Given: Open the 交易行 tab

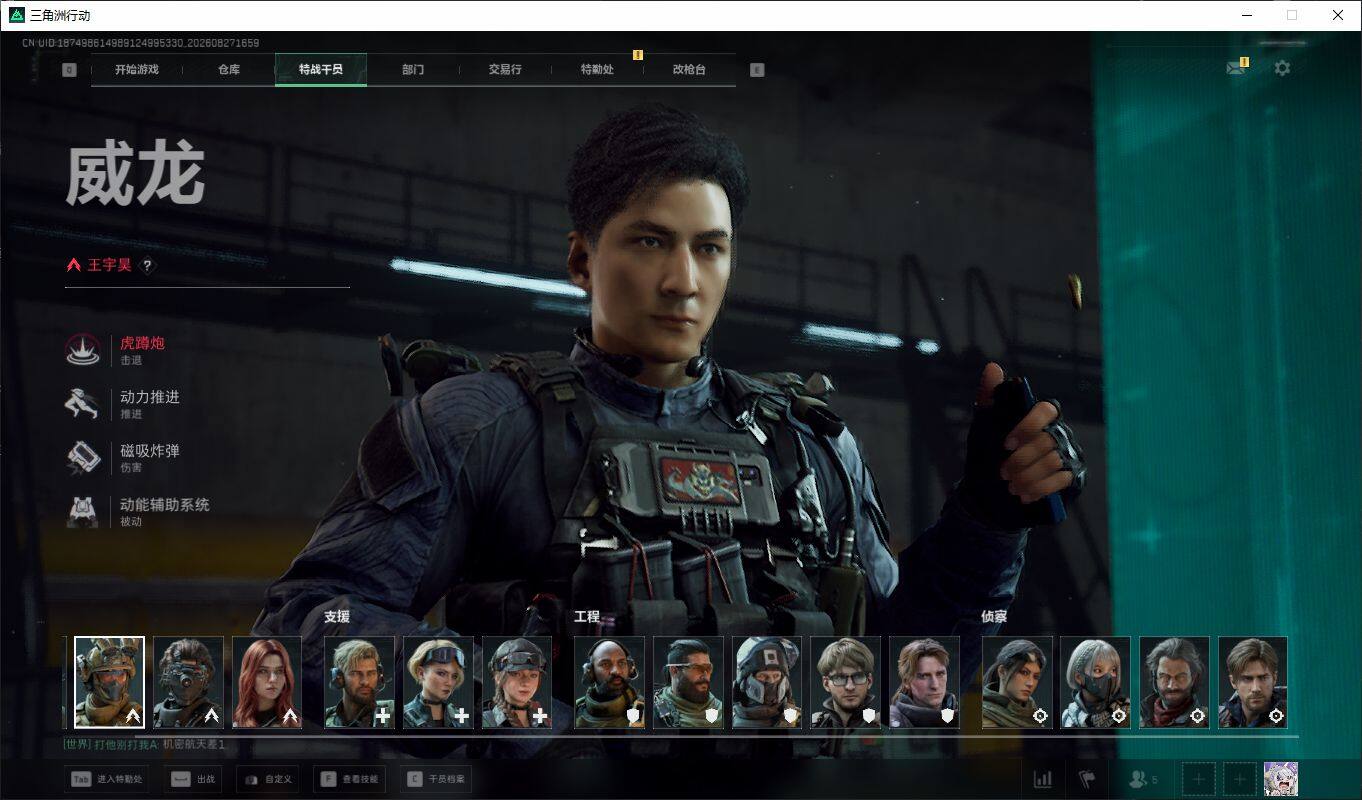Looking at the screenshot, I should click(x=505, y=70).
